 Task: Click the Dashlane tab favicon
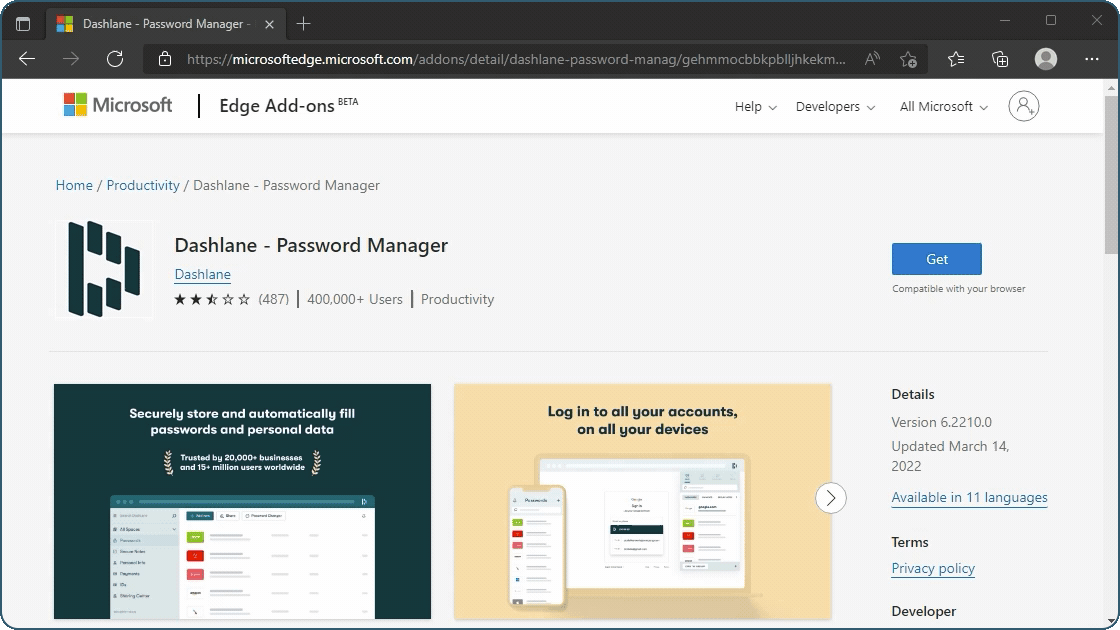pyautogui.click(x=65, y=24)
